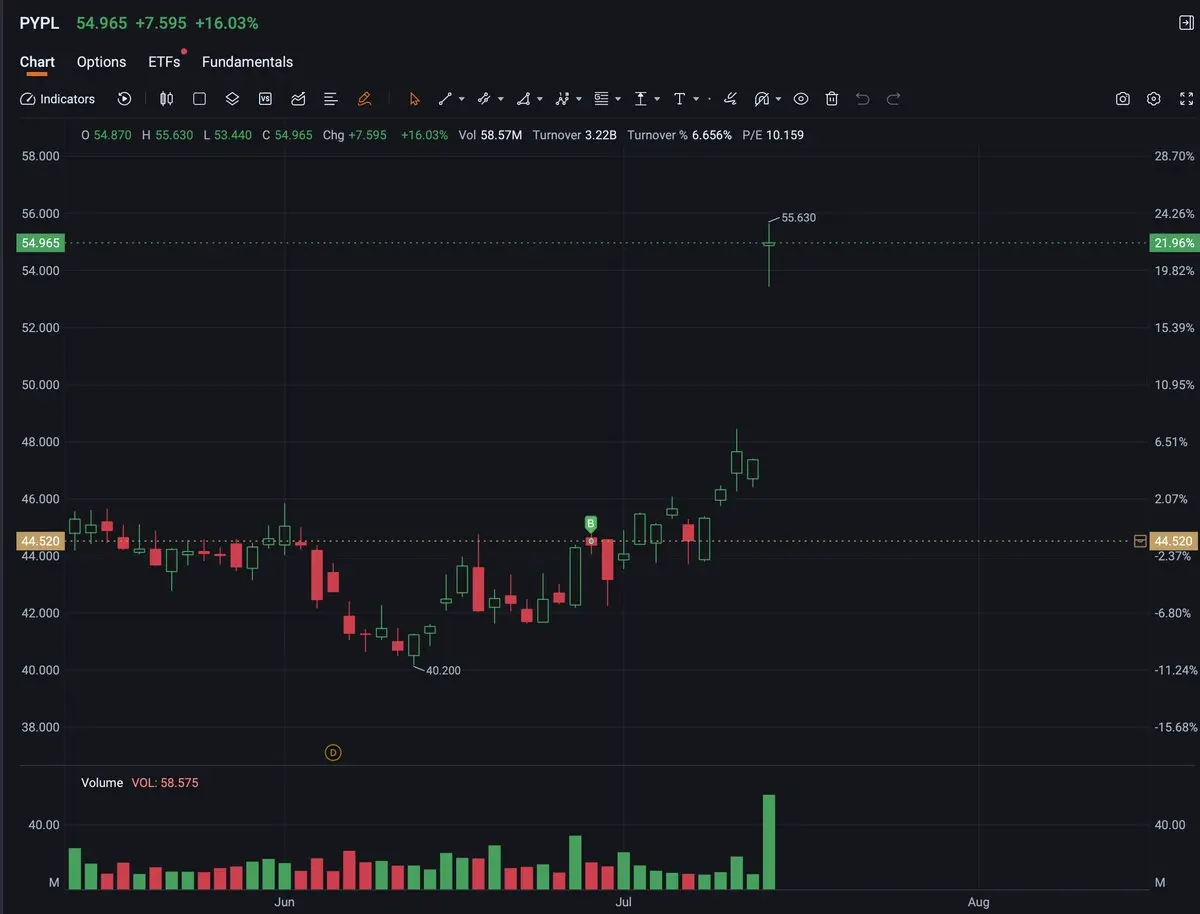Select the candlestick chart type icon
Screen dimensions: 1200x914
(x=167, y=99)
